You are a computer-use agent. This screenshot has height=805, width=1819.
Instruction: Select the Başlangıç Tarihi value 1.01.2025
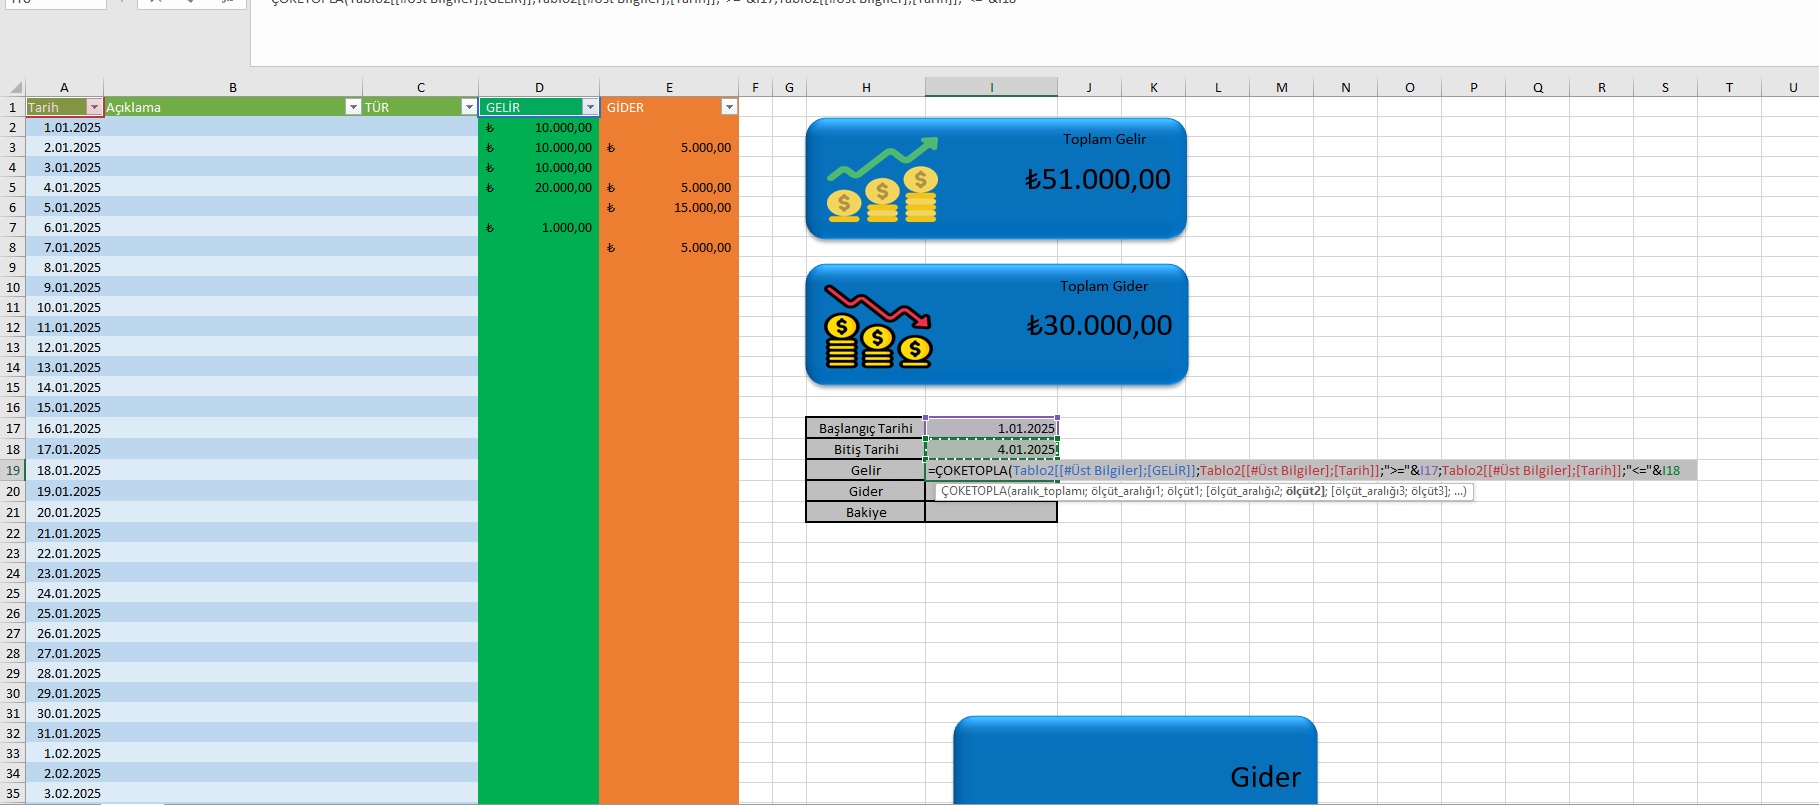(x=991, y=428)
